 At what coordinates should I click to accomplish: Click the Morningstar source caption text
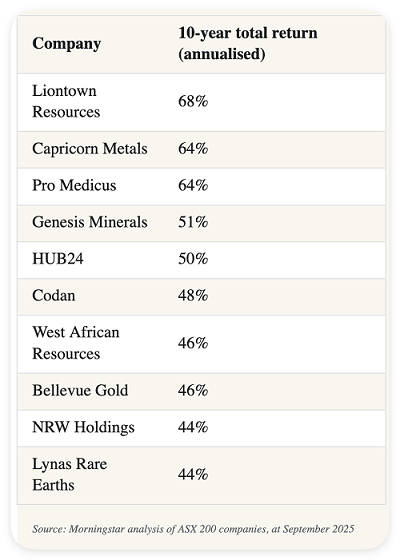pos(193,529)
